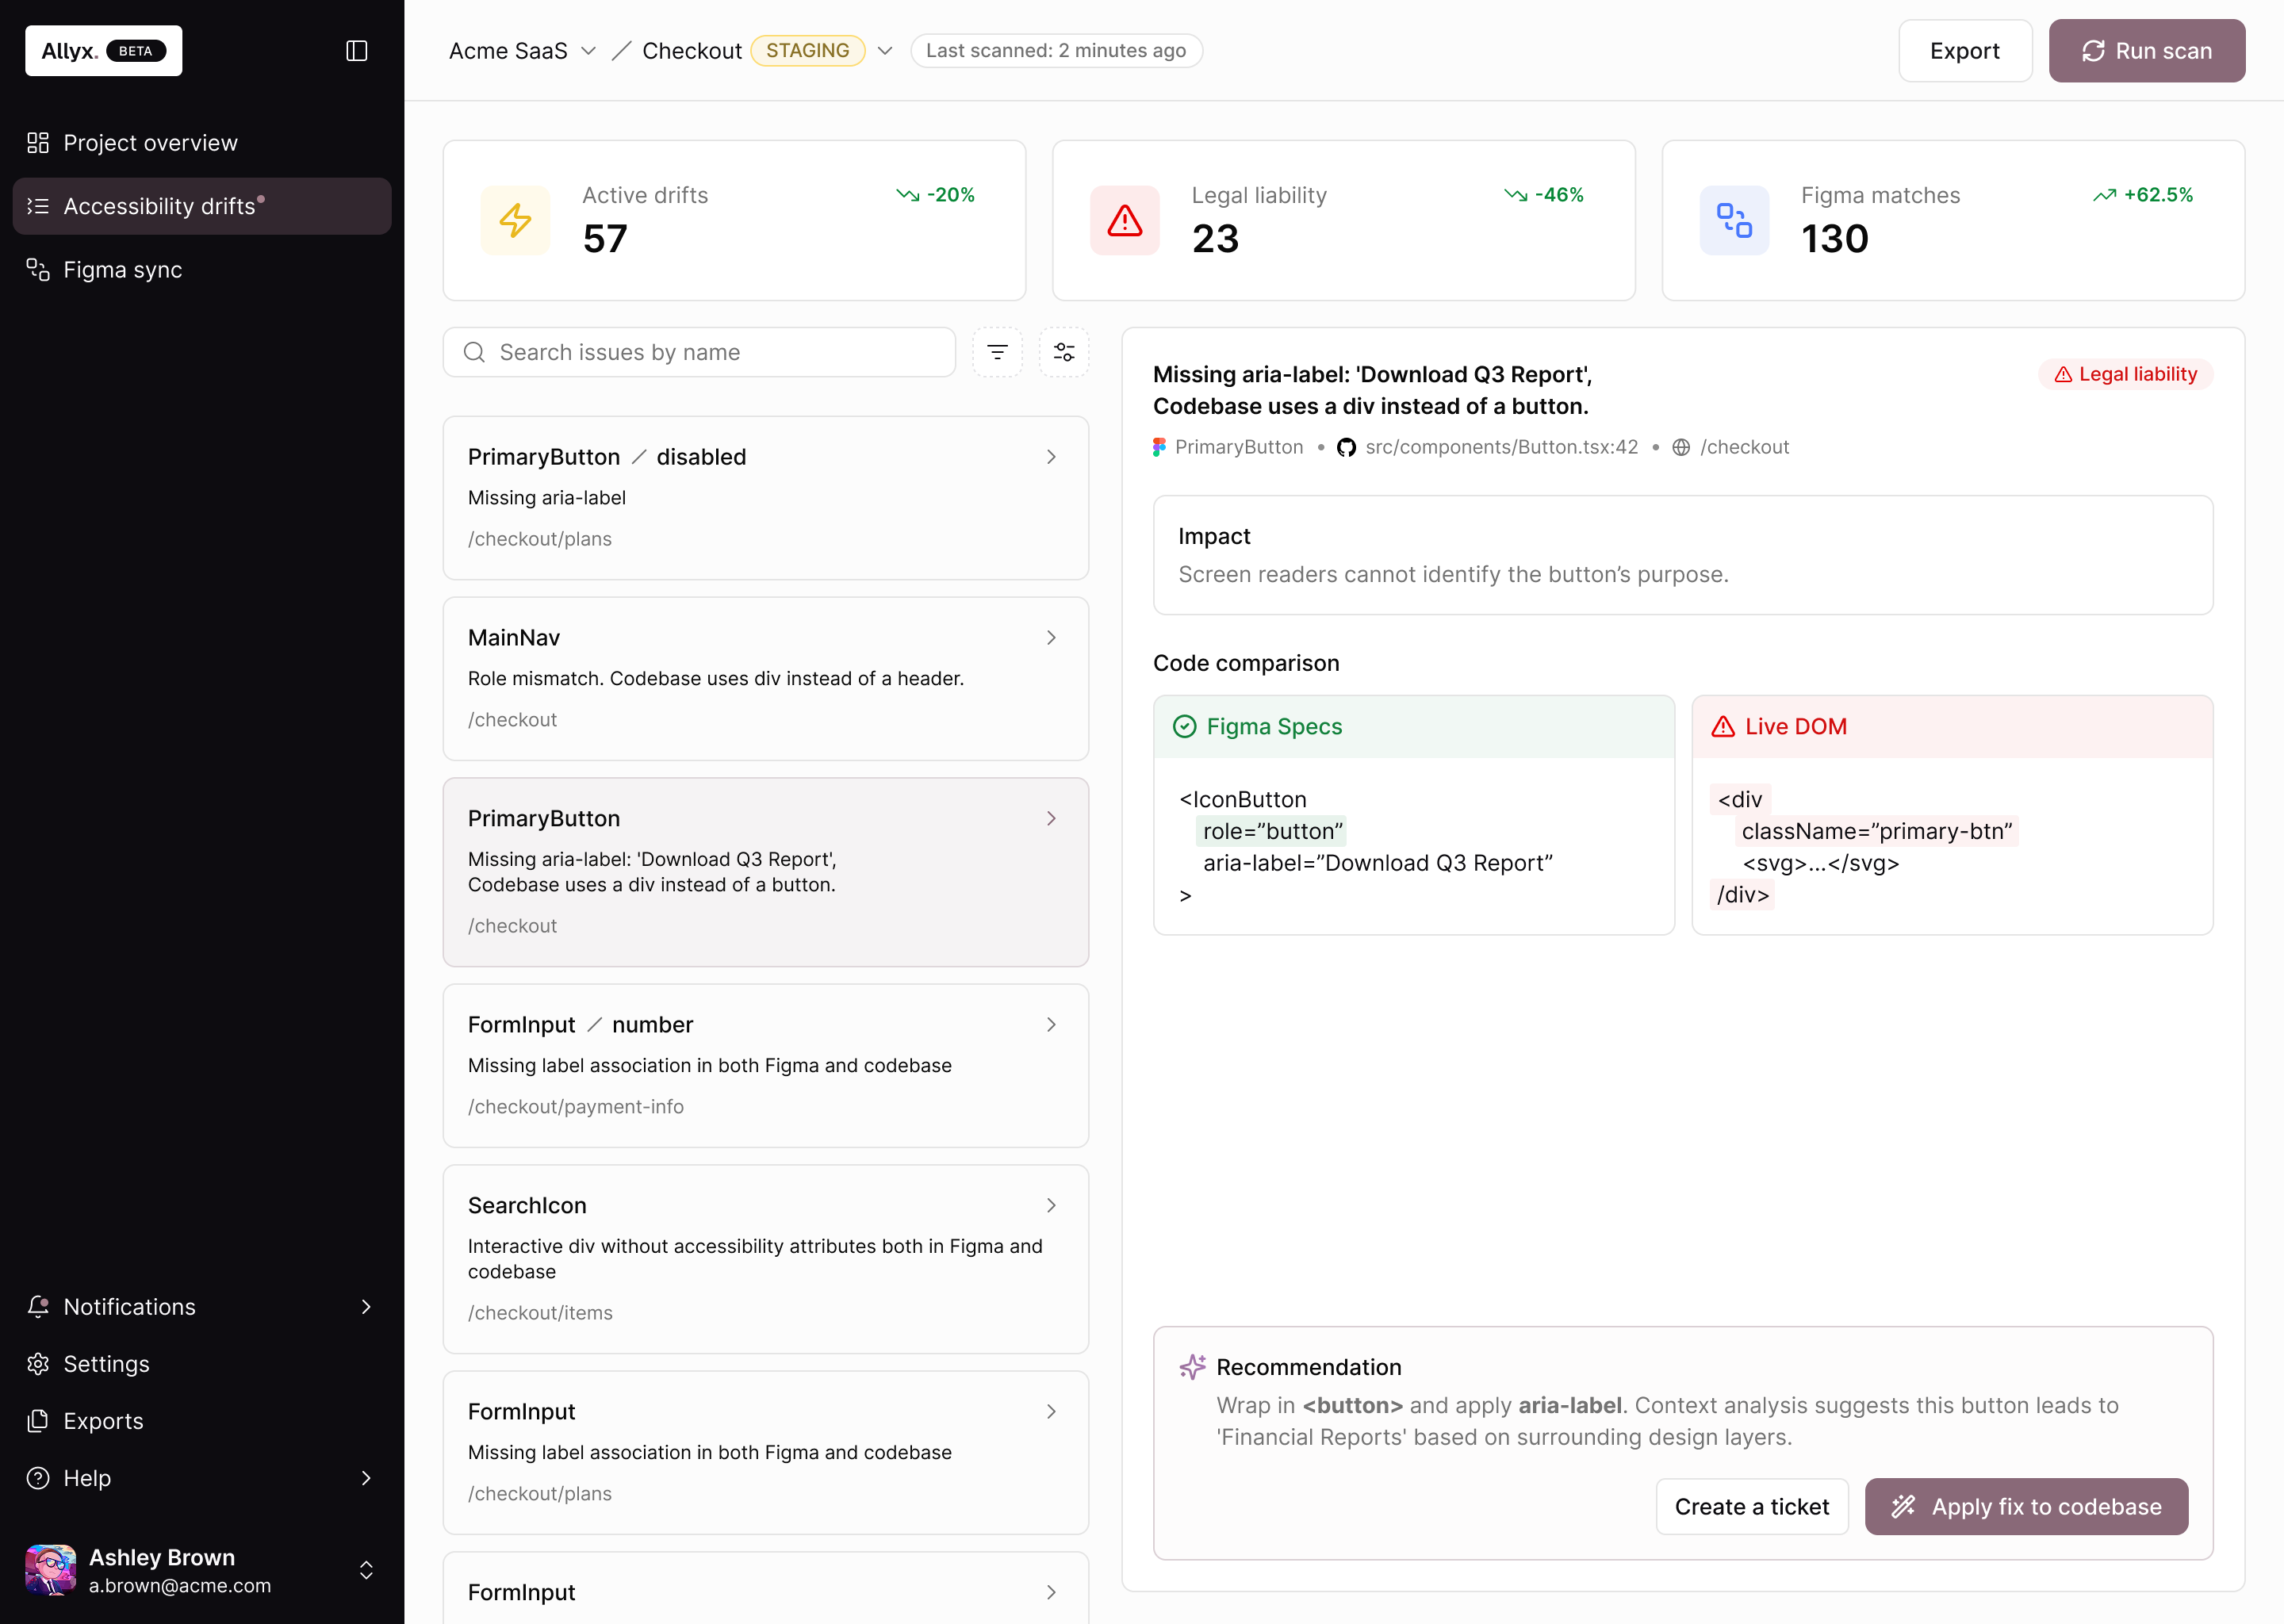The height and width of the screenshot is (1624, 2284).
Task: Click the Export button
Action: coord(1965,51)
